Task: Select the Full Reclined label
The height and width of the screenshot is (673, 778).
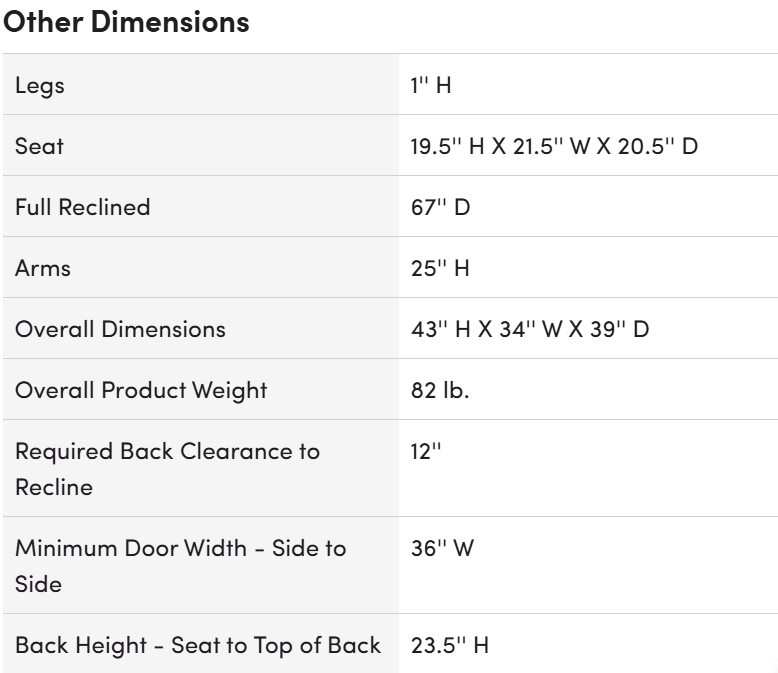Action: point(82,207)
